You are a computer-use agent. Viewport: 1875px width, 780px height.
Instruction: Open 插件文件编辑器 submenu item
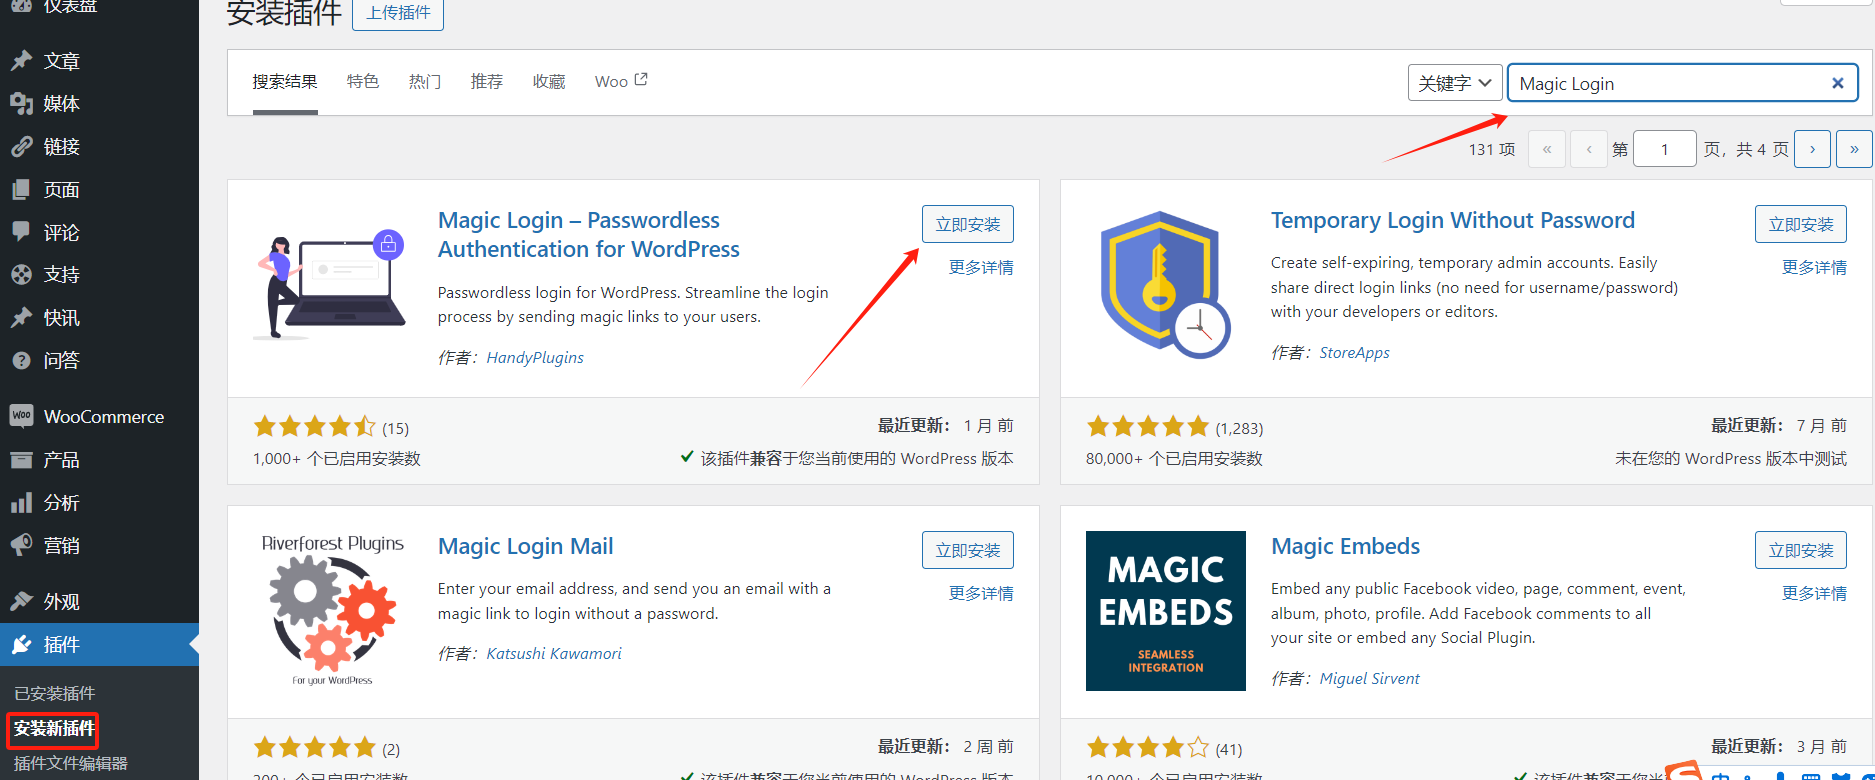point(70,764)
